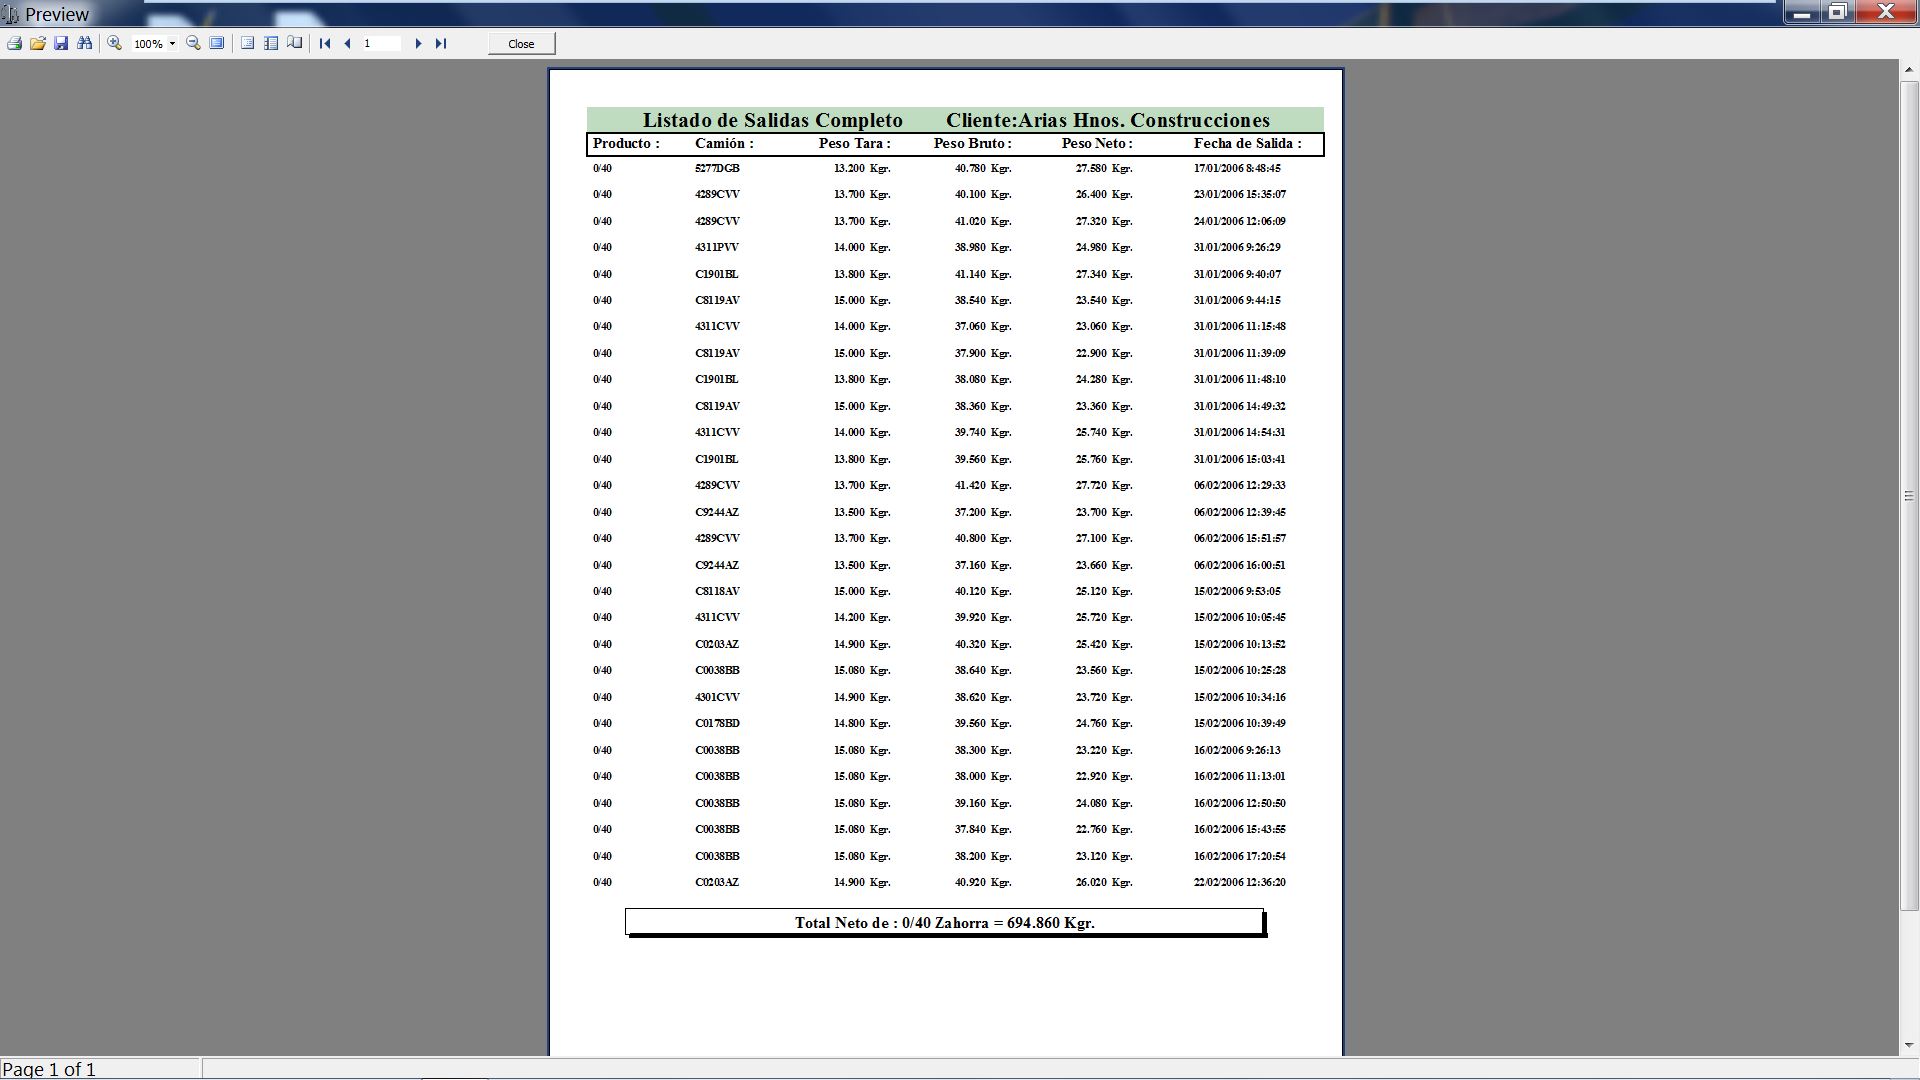Click the page number input field

pyautogui.click(x=382, y=44)
